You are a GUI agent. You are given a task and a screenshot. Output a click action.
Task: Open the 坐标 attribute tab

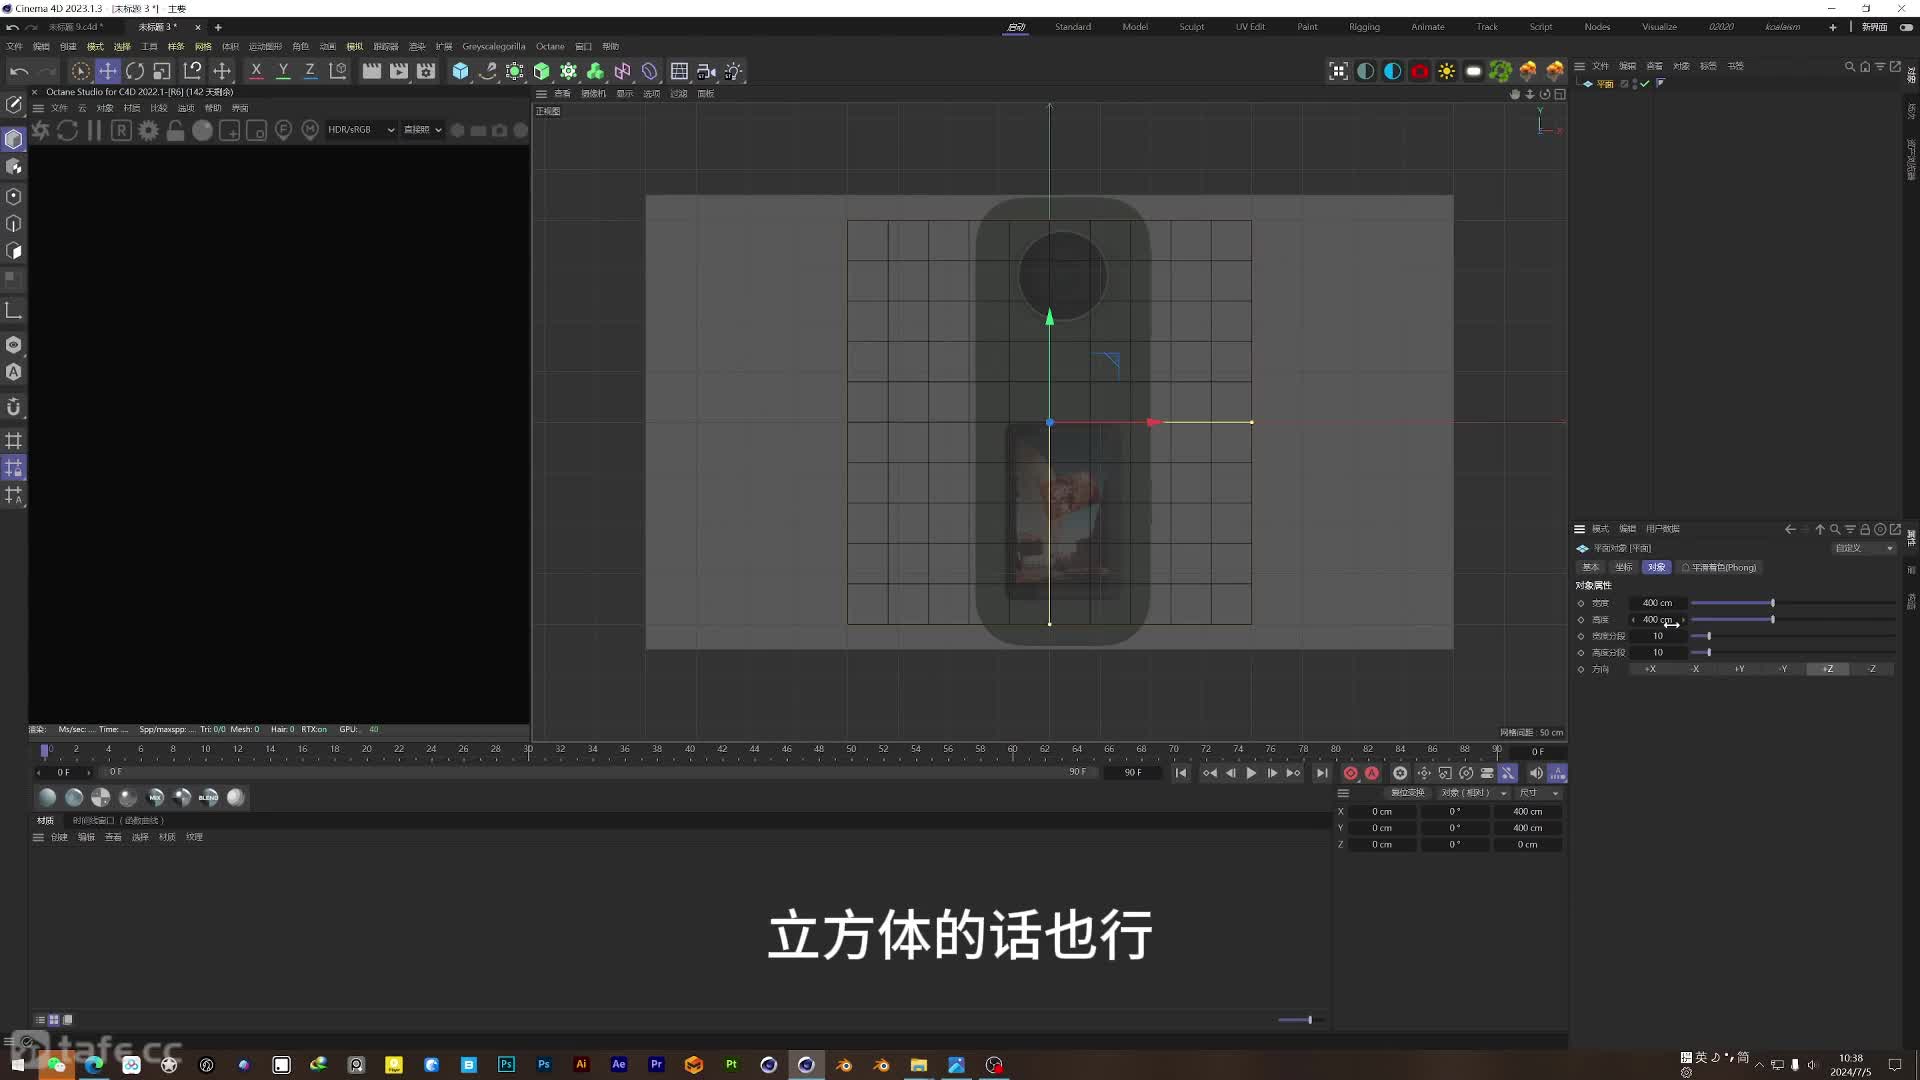tap(1624, 567)
